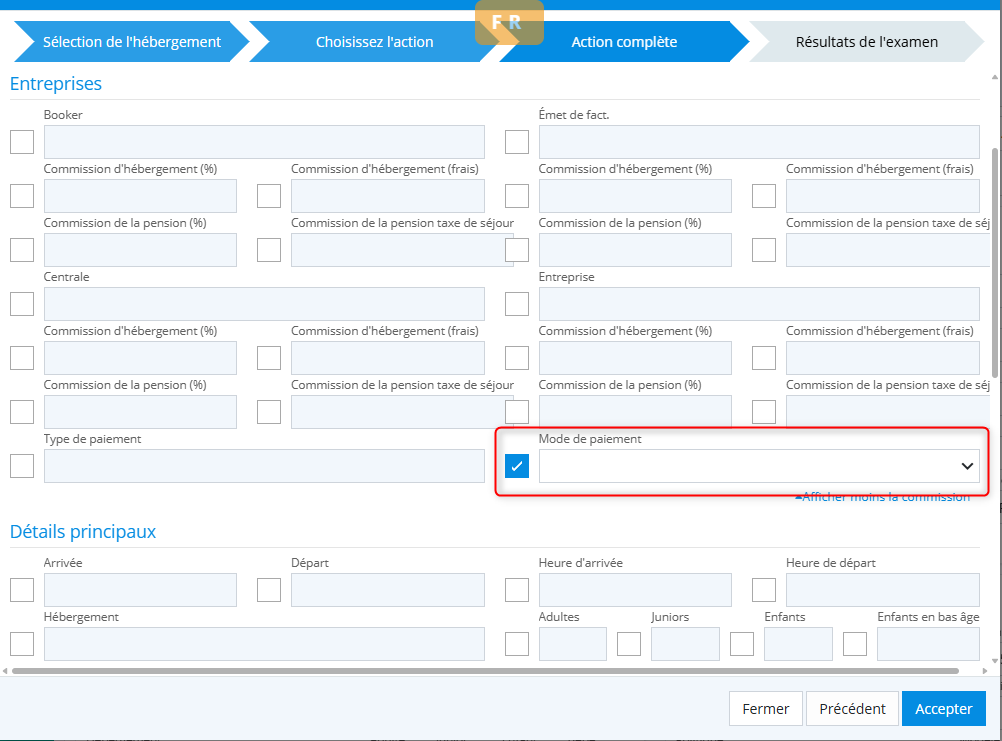Select the Centrale checkbox

point(22,304)
